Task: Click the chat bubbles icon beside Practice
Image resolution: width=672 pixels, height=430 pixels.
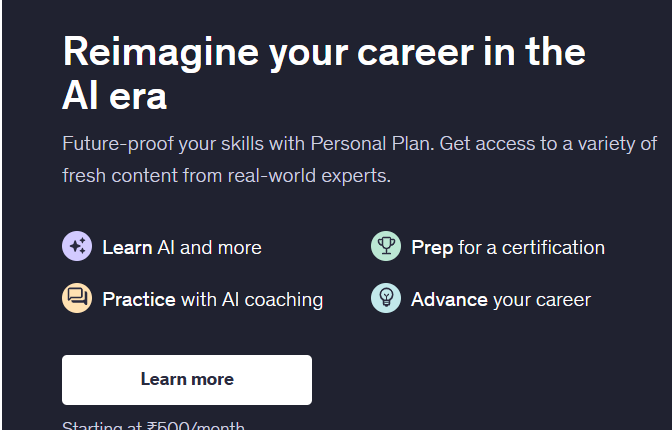Action: (77, 298)
